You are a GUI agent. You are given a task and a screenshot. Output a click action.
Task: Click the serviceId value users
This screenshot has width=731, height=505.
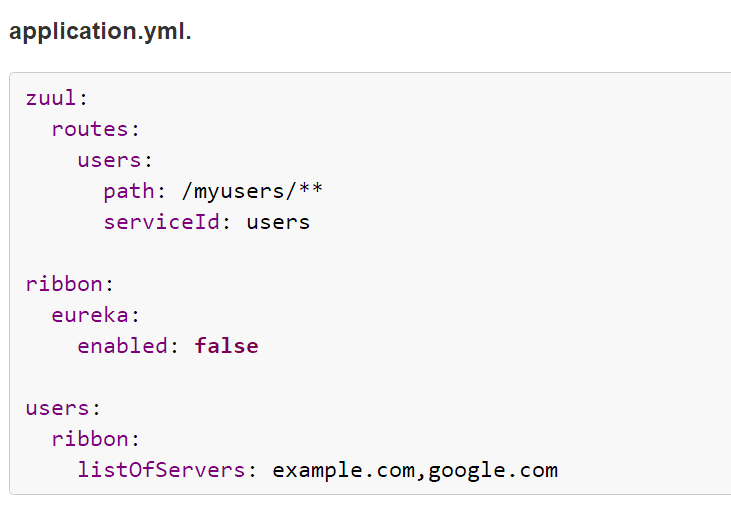tap(278, 222)
